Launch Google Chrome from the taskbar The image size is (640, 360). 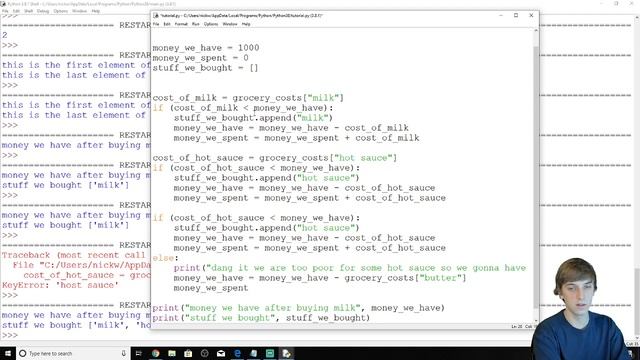click(x=156, y=353)
